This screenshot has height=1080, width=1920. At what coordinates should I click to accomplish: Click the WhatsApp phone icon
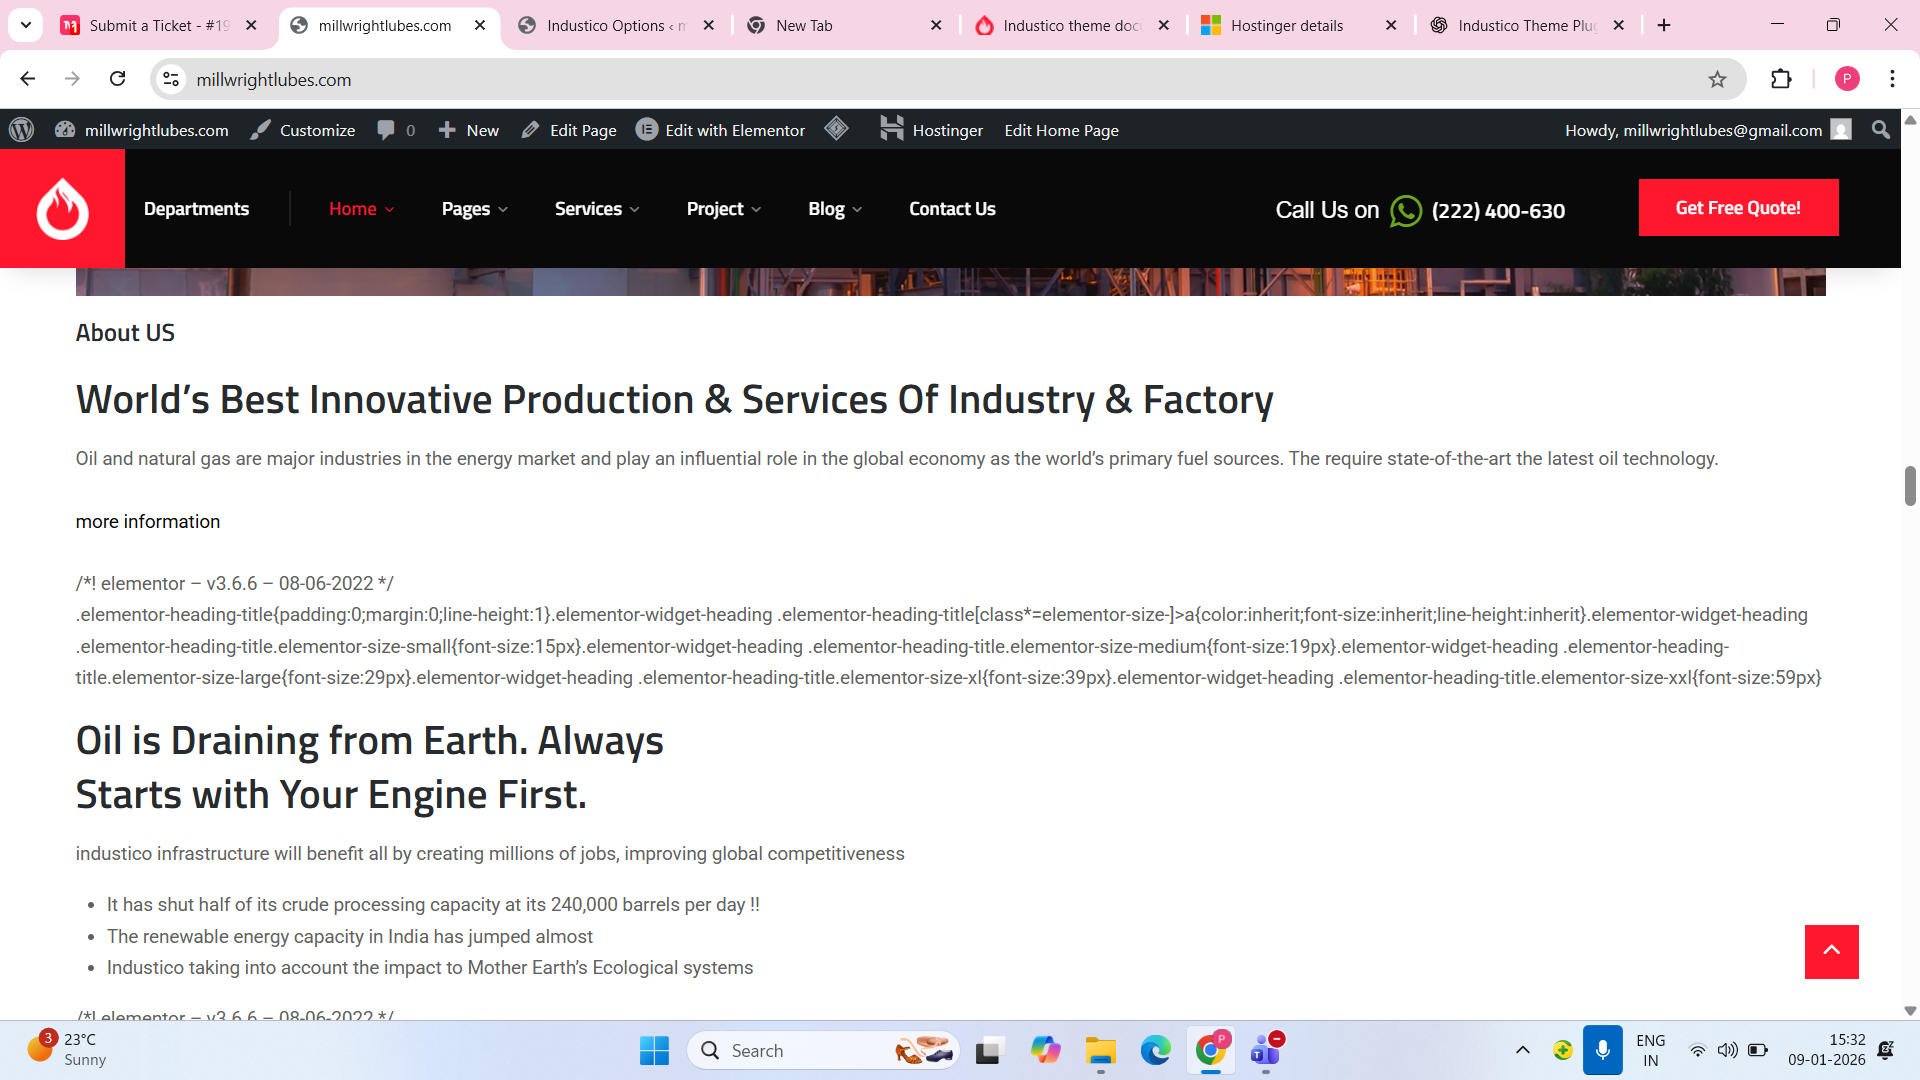point(1405,211)
